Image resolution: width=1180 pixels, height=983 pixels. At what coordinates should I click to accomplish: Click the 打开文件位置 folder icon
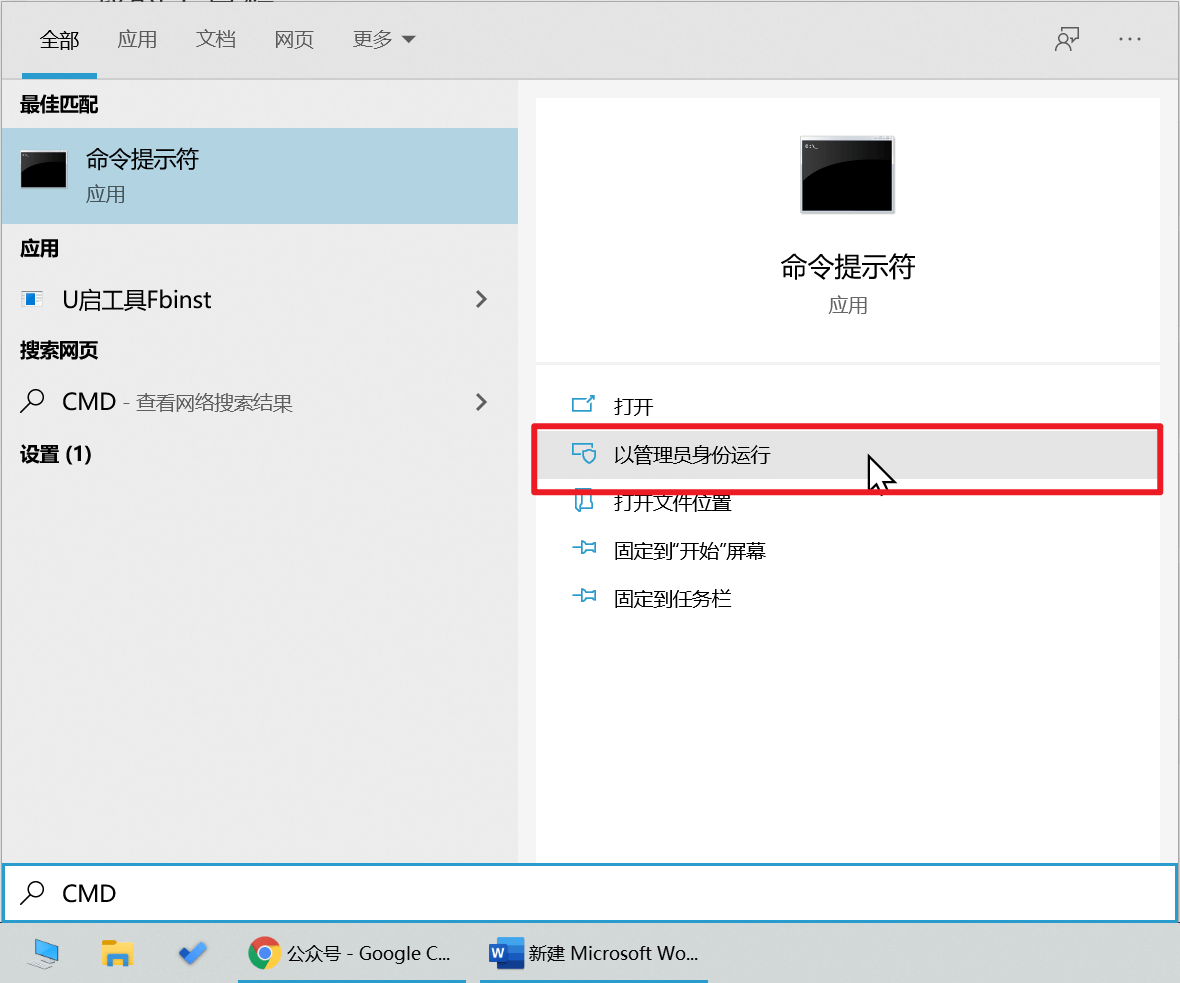point(584,502)
